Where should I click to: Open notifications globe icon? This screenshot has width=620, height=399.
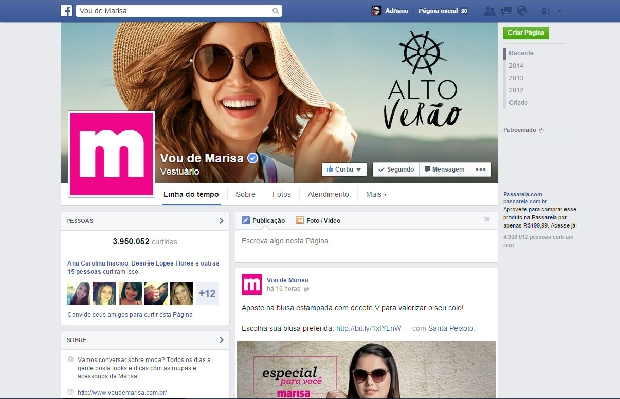(522, 11)
